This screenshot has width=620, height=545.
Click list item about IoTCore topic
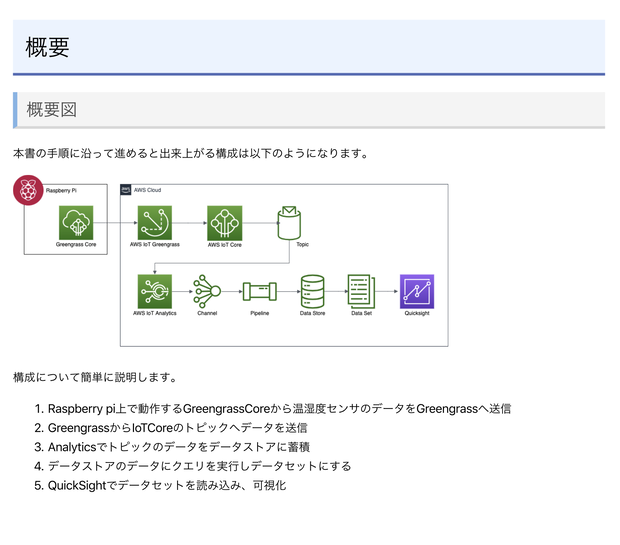[171, 428]
